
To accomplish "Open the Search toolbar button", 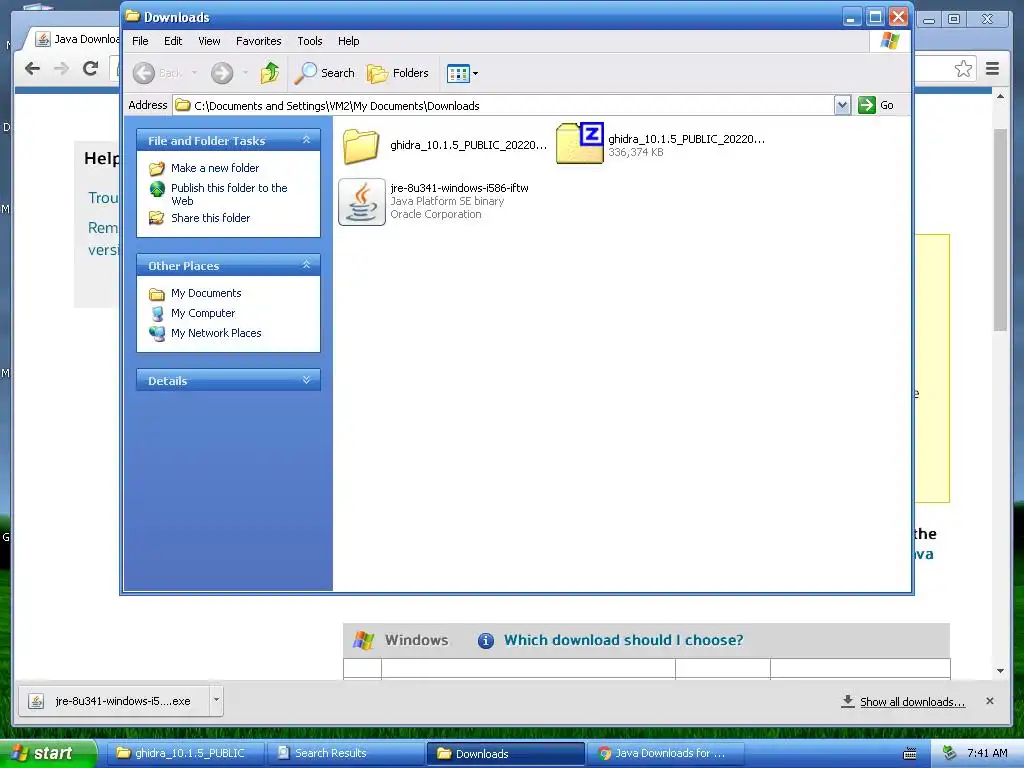I will pyautogui.click(x=325, y=73).
